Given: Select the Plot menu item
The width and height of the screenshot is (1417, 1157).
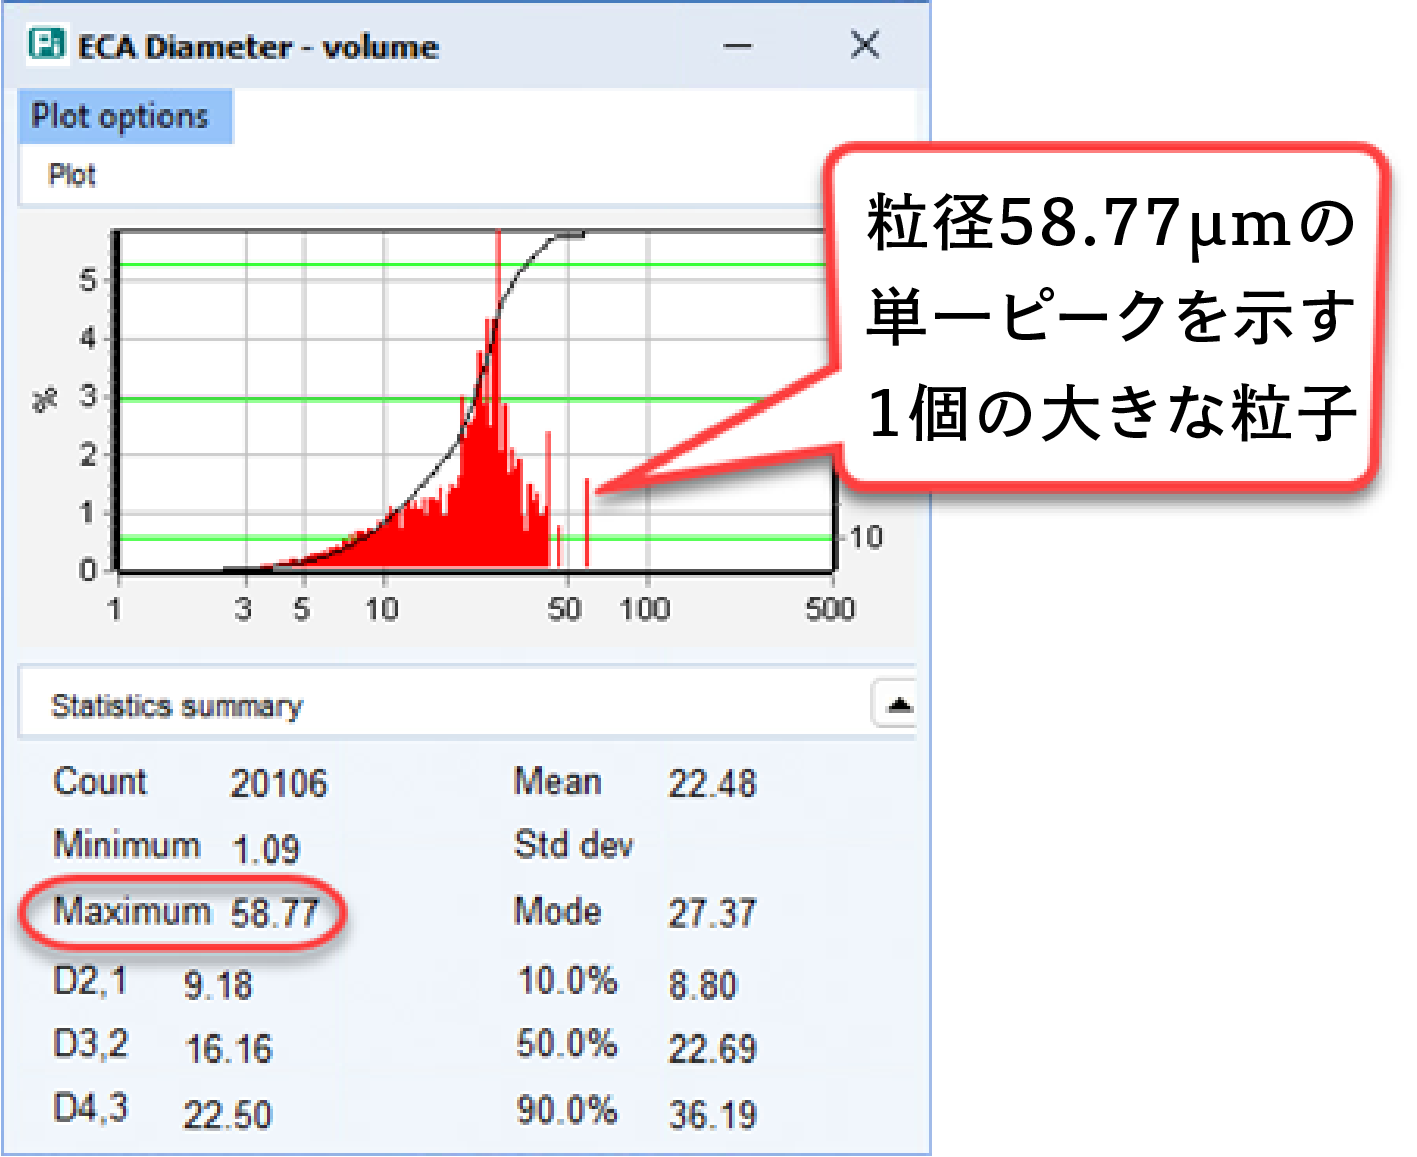Looking at the screenshot, I should 72,175.
